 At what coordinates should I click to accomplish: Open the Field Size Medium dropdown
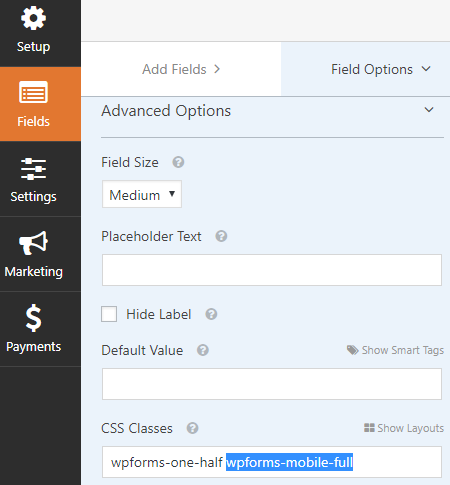point(142,194)
